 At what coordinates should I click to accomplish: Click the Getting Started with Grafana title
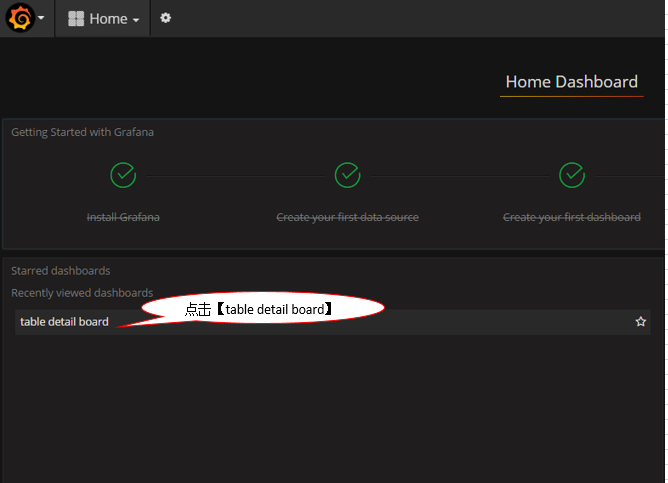coord(82,132)
